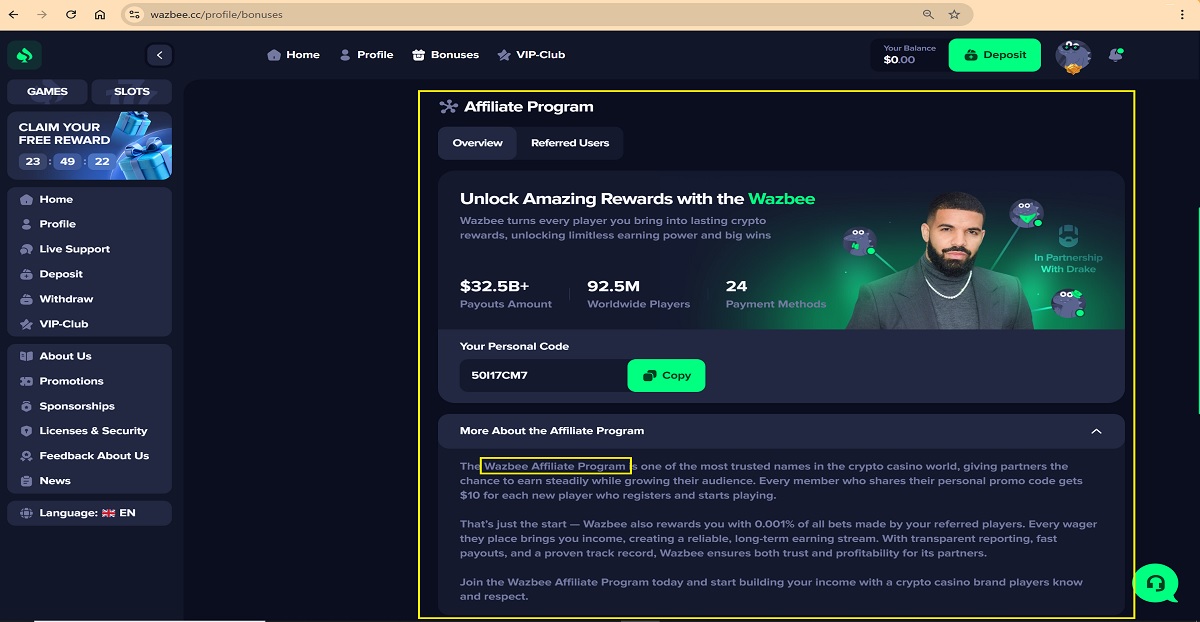
Task: Click the Wazbee logo icon
Action: [x=25, y=55]
